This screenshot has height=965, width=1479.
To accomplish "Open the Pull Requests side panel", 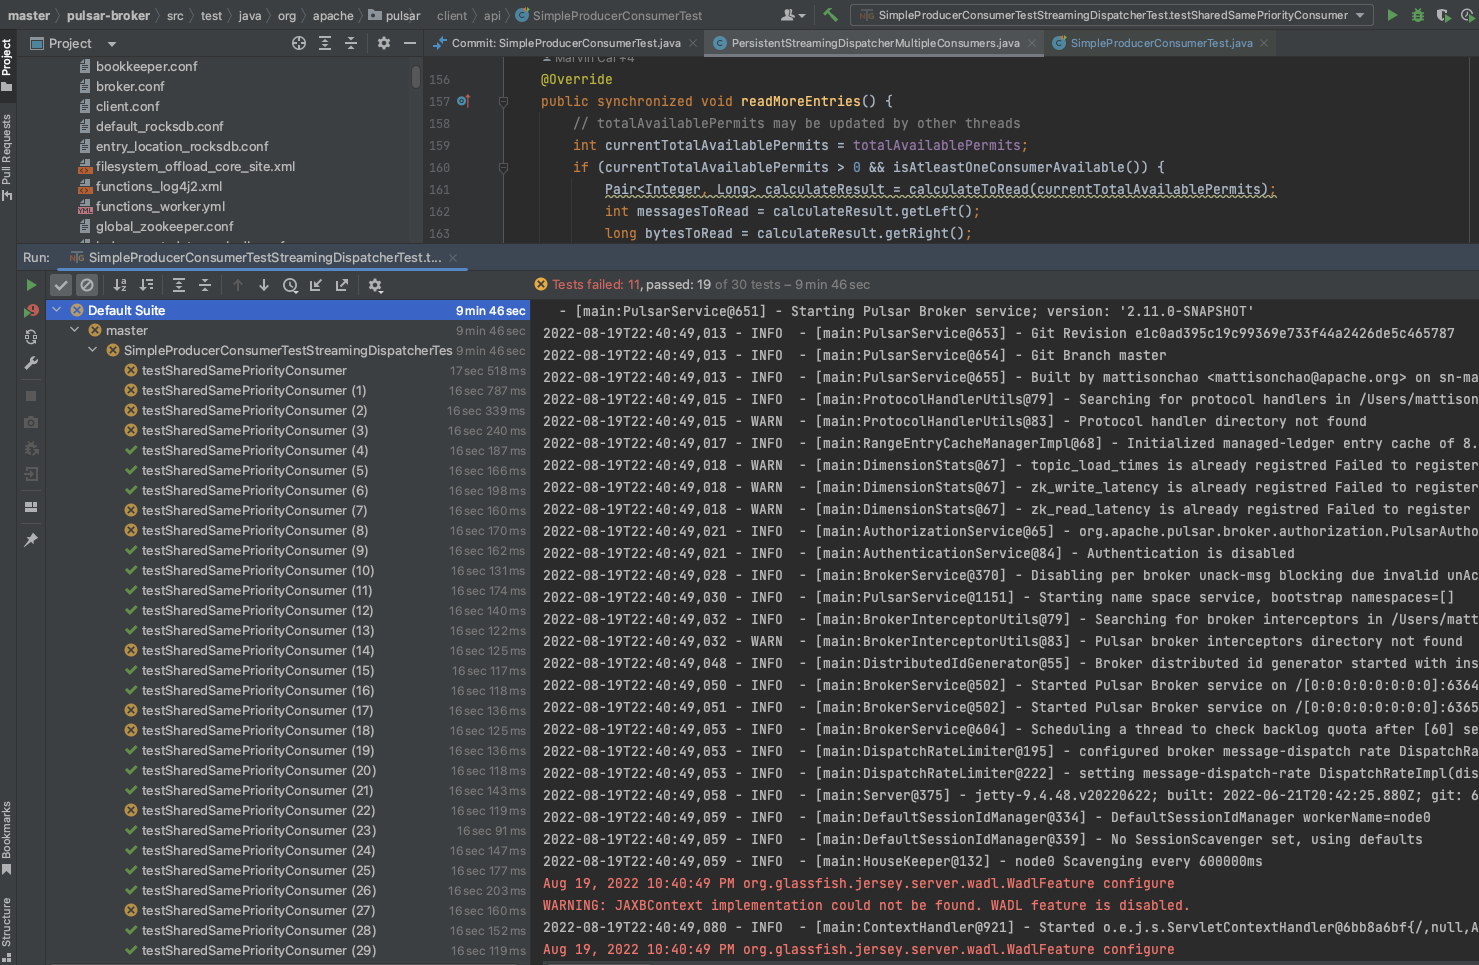I will coord(7,156).
